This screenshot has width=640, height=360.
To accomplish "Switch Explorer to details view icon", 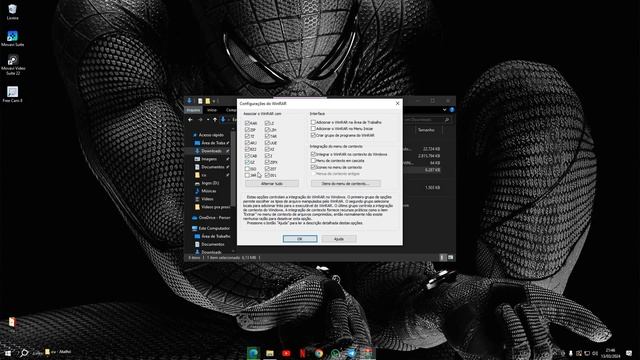I will (442, 258).
